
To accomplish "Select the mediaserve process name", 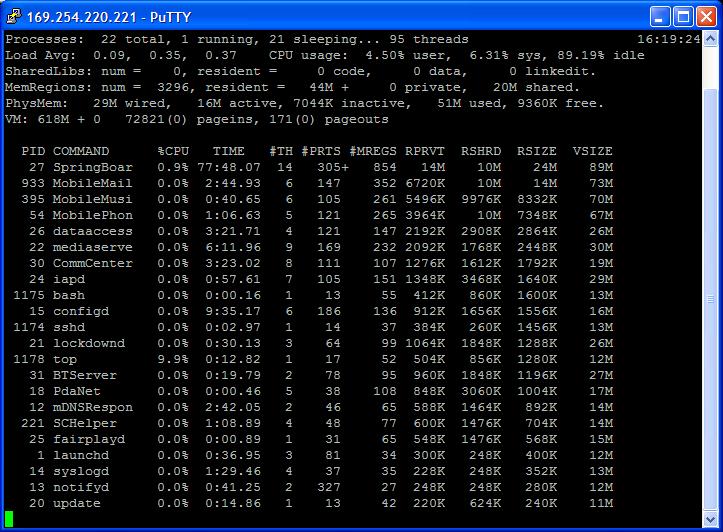I will tap(93, 247).
